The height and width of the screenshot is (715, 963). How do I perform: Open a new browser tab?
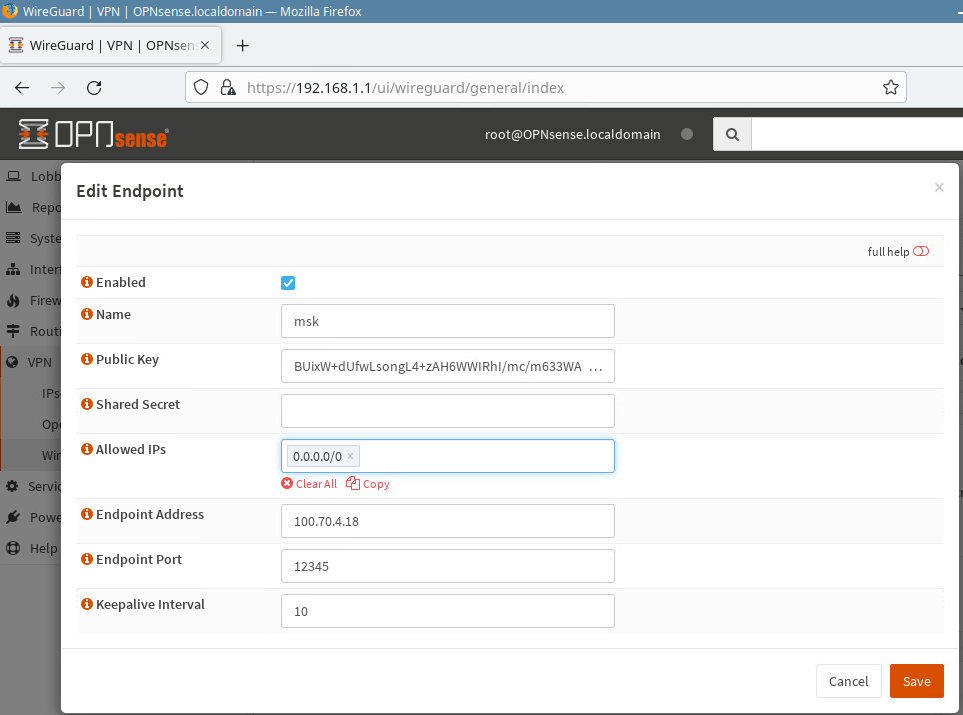coord(242,46)
